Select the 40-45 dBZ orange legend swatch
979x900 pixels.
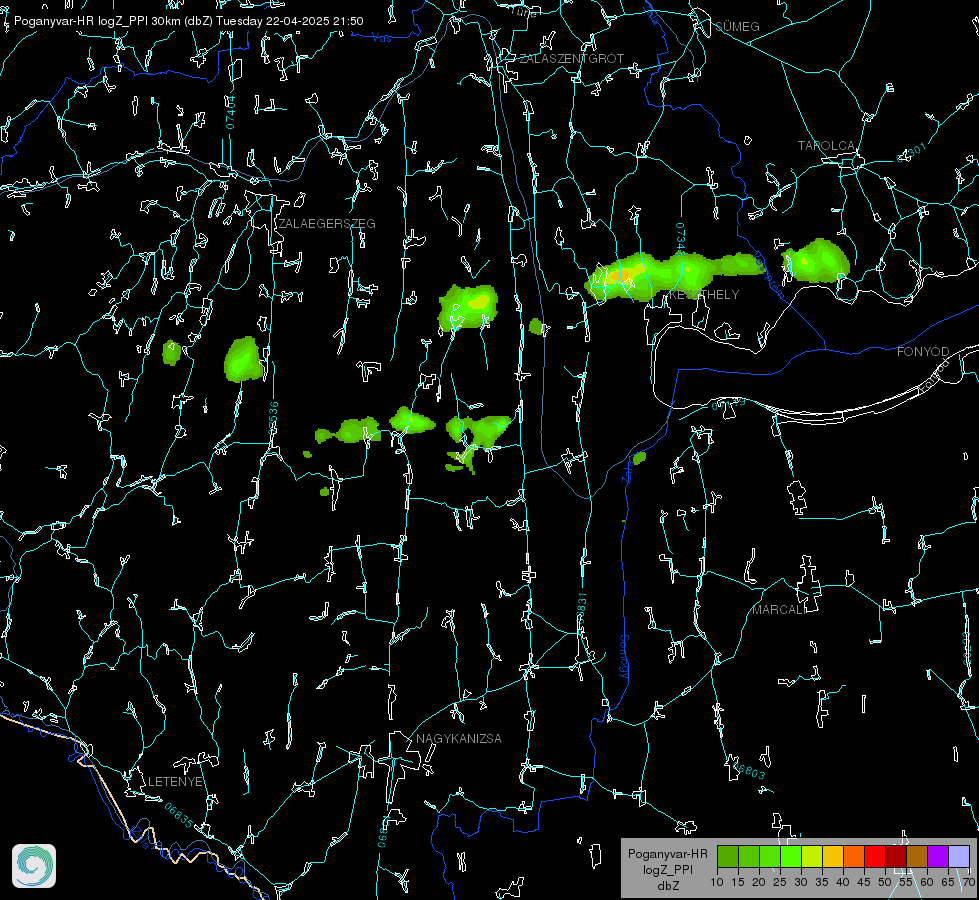tap(854, 856)
